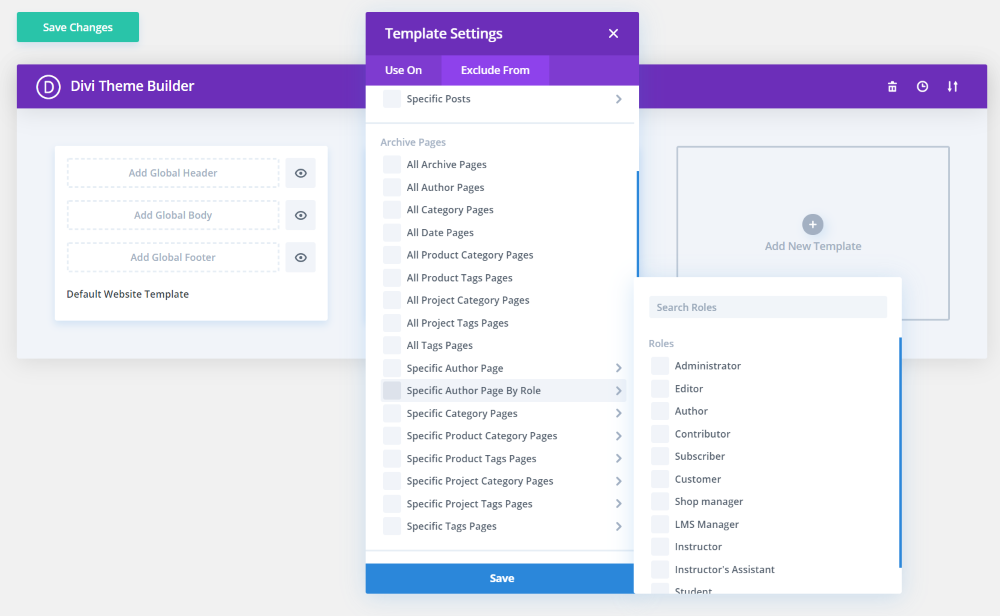The width and height of the screenshot is (1000, 616).
Task: Click Add Global Footer
Action: [173, 258]
